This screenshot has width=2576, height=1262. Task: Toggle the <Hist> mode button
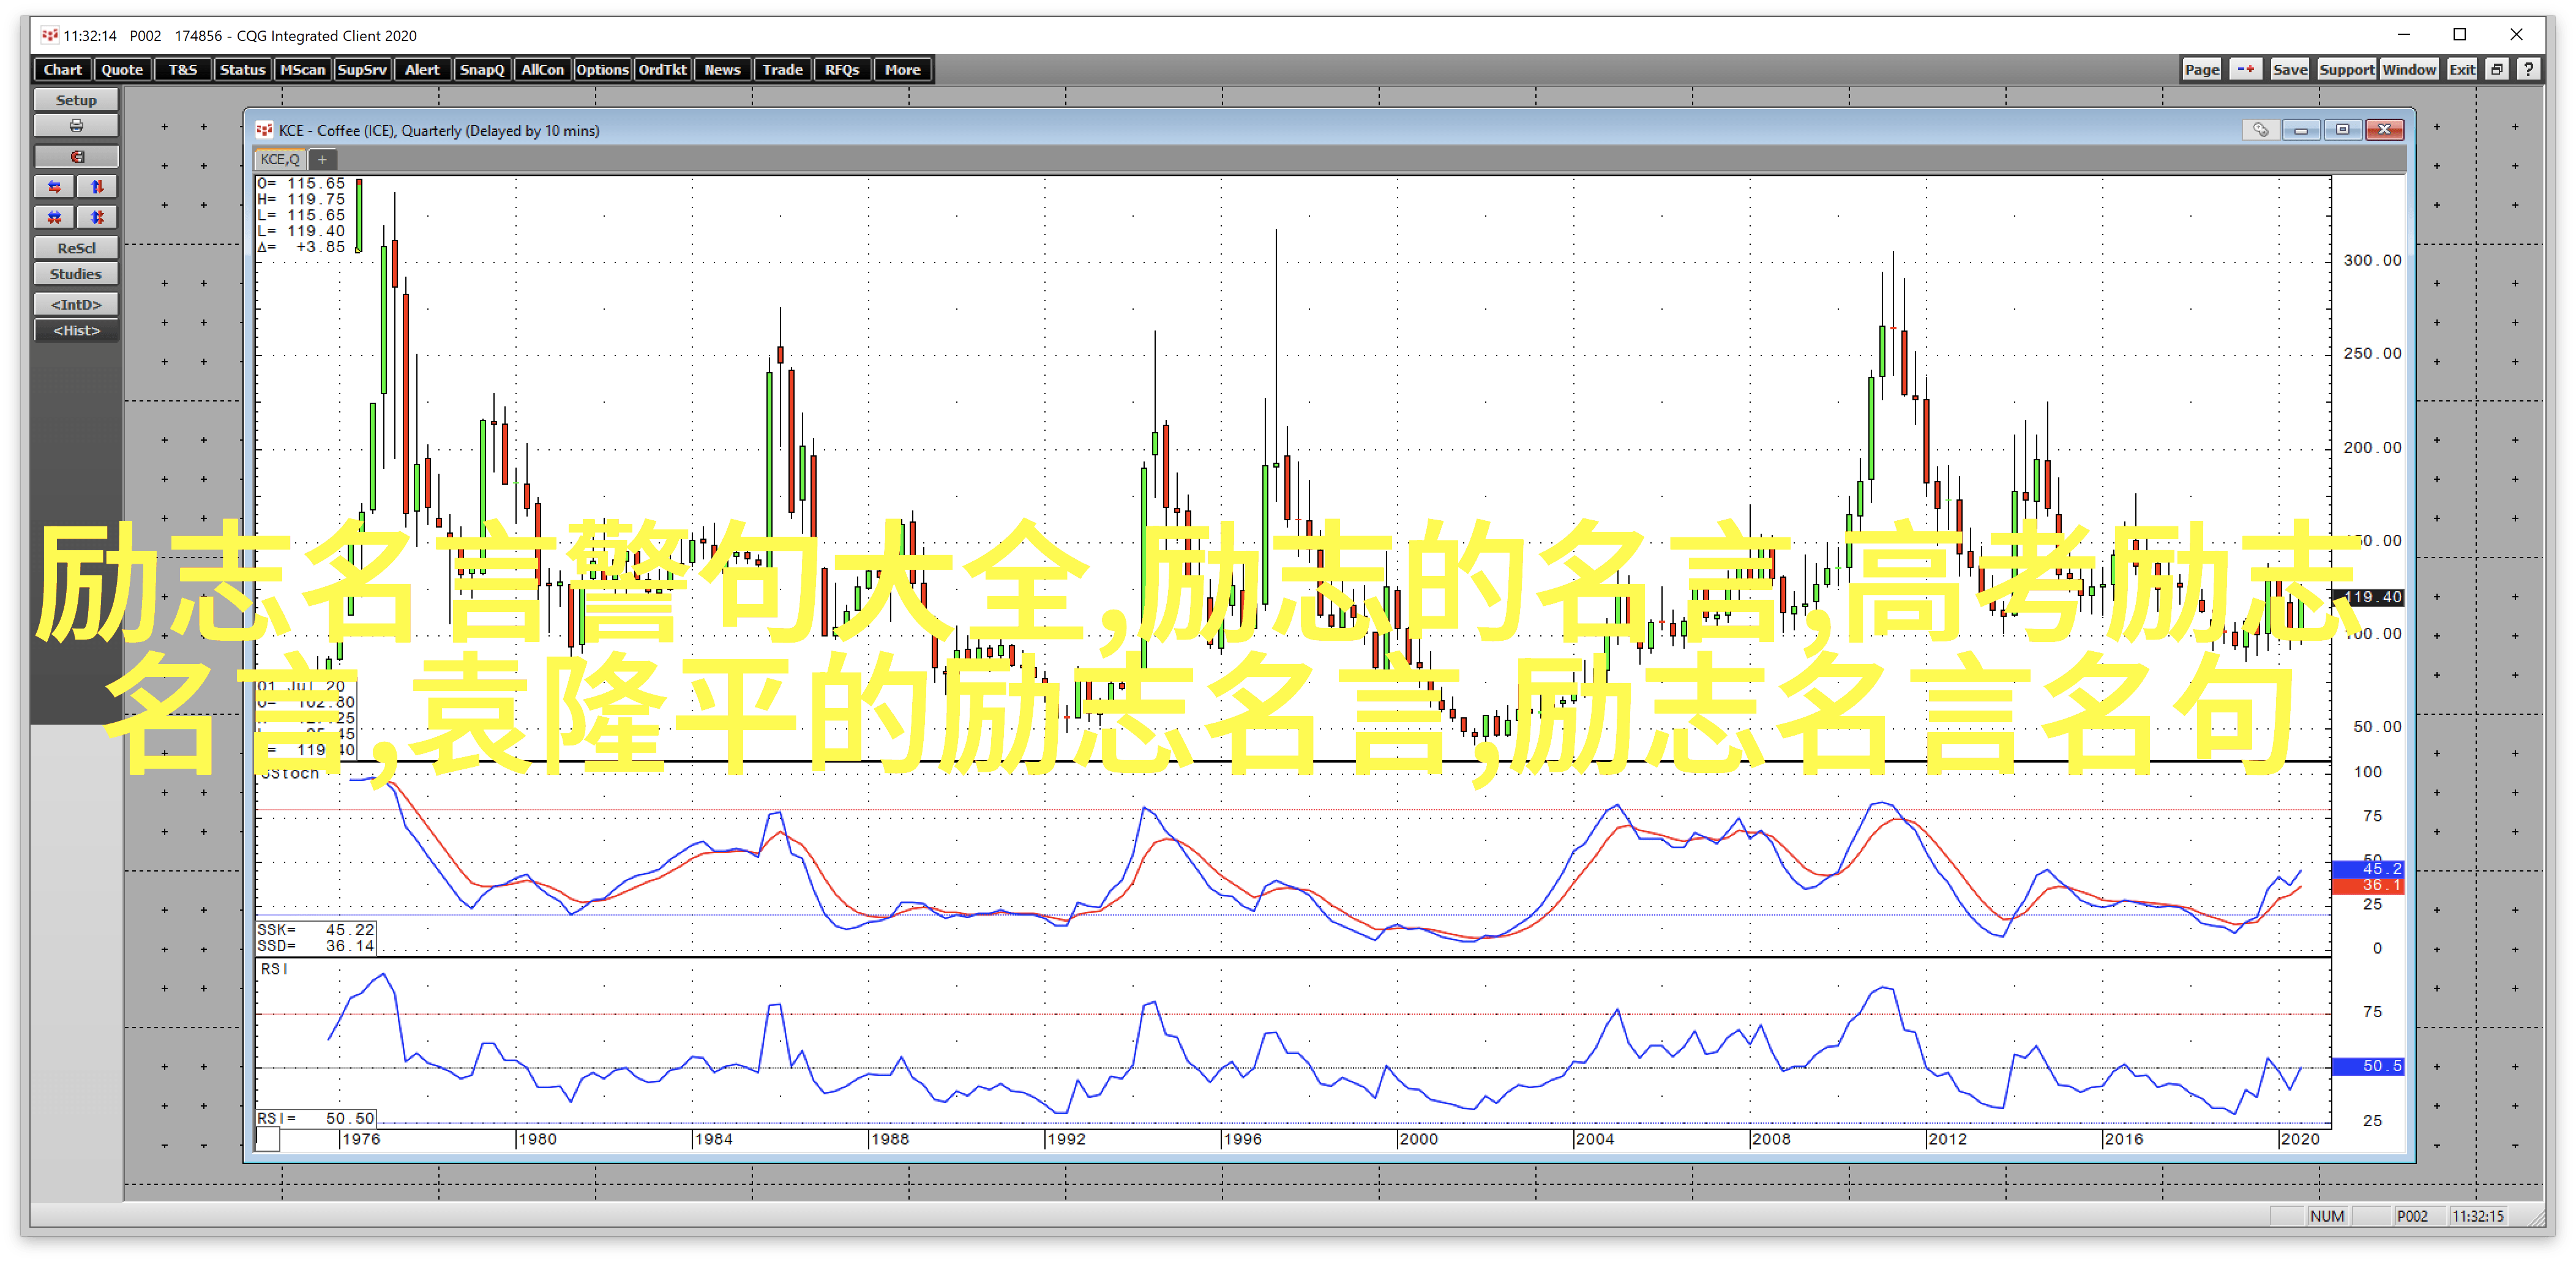pos(76,331)
